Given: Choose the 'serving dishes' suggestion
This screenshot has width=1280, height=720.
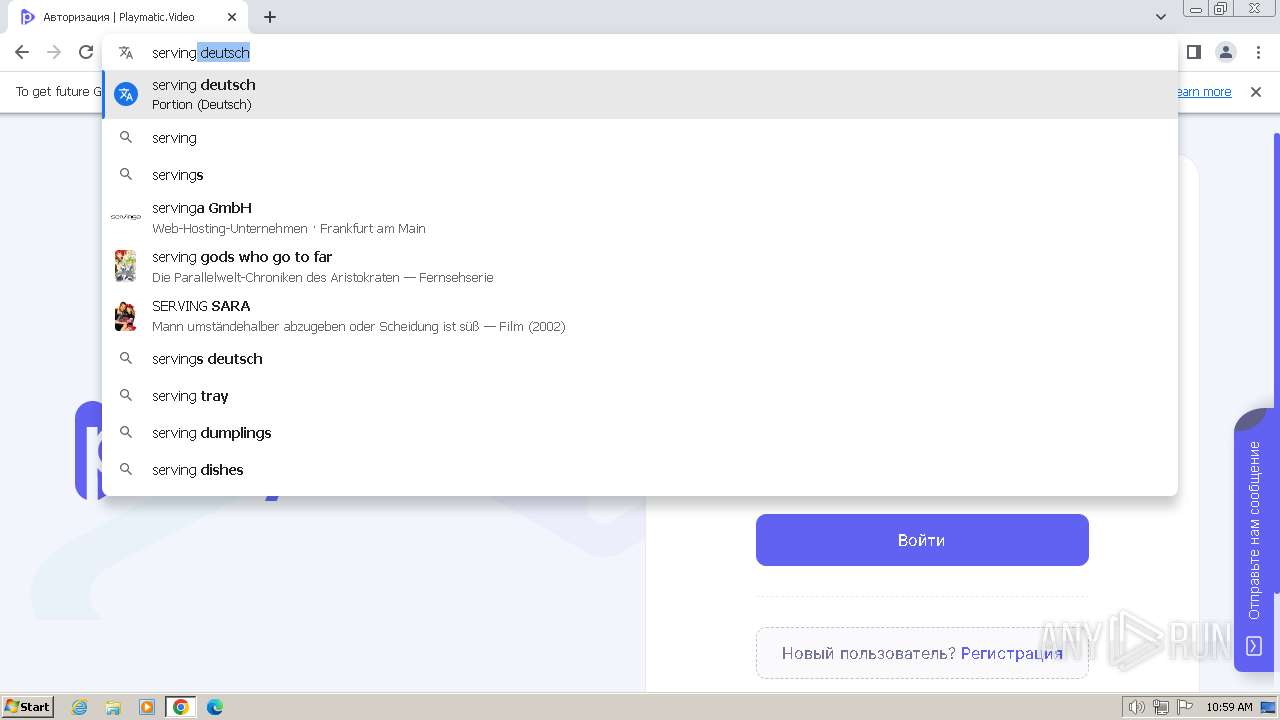Looking at the screenshot, I should point(640,470).
